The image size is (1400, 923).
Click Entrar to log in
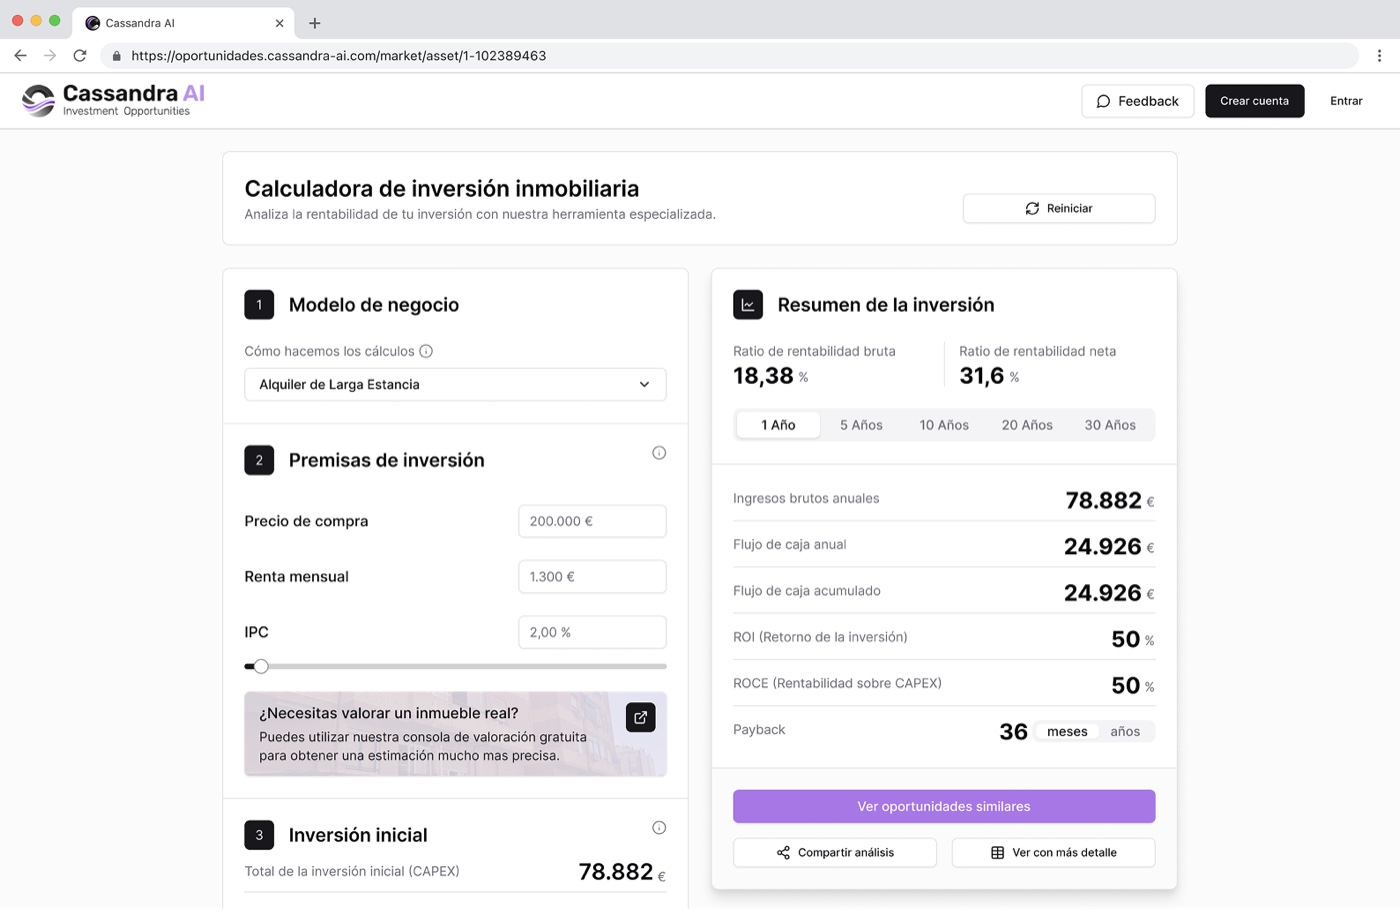coord(1346,101)
